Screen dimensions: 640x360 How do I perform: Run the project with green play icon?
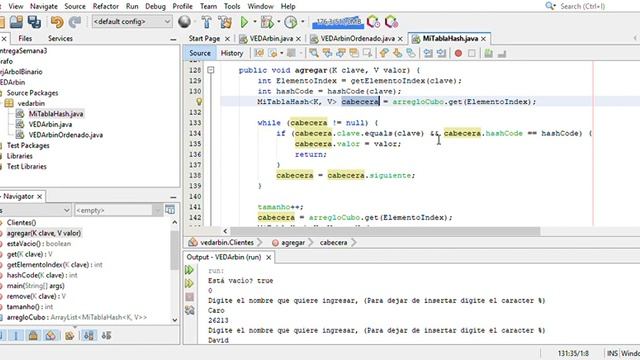[244, 22]
